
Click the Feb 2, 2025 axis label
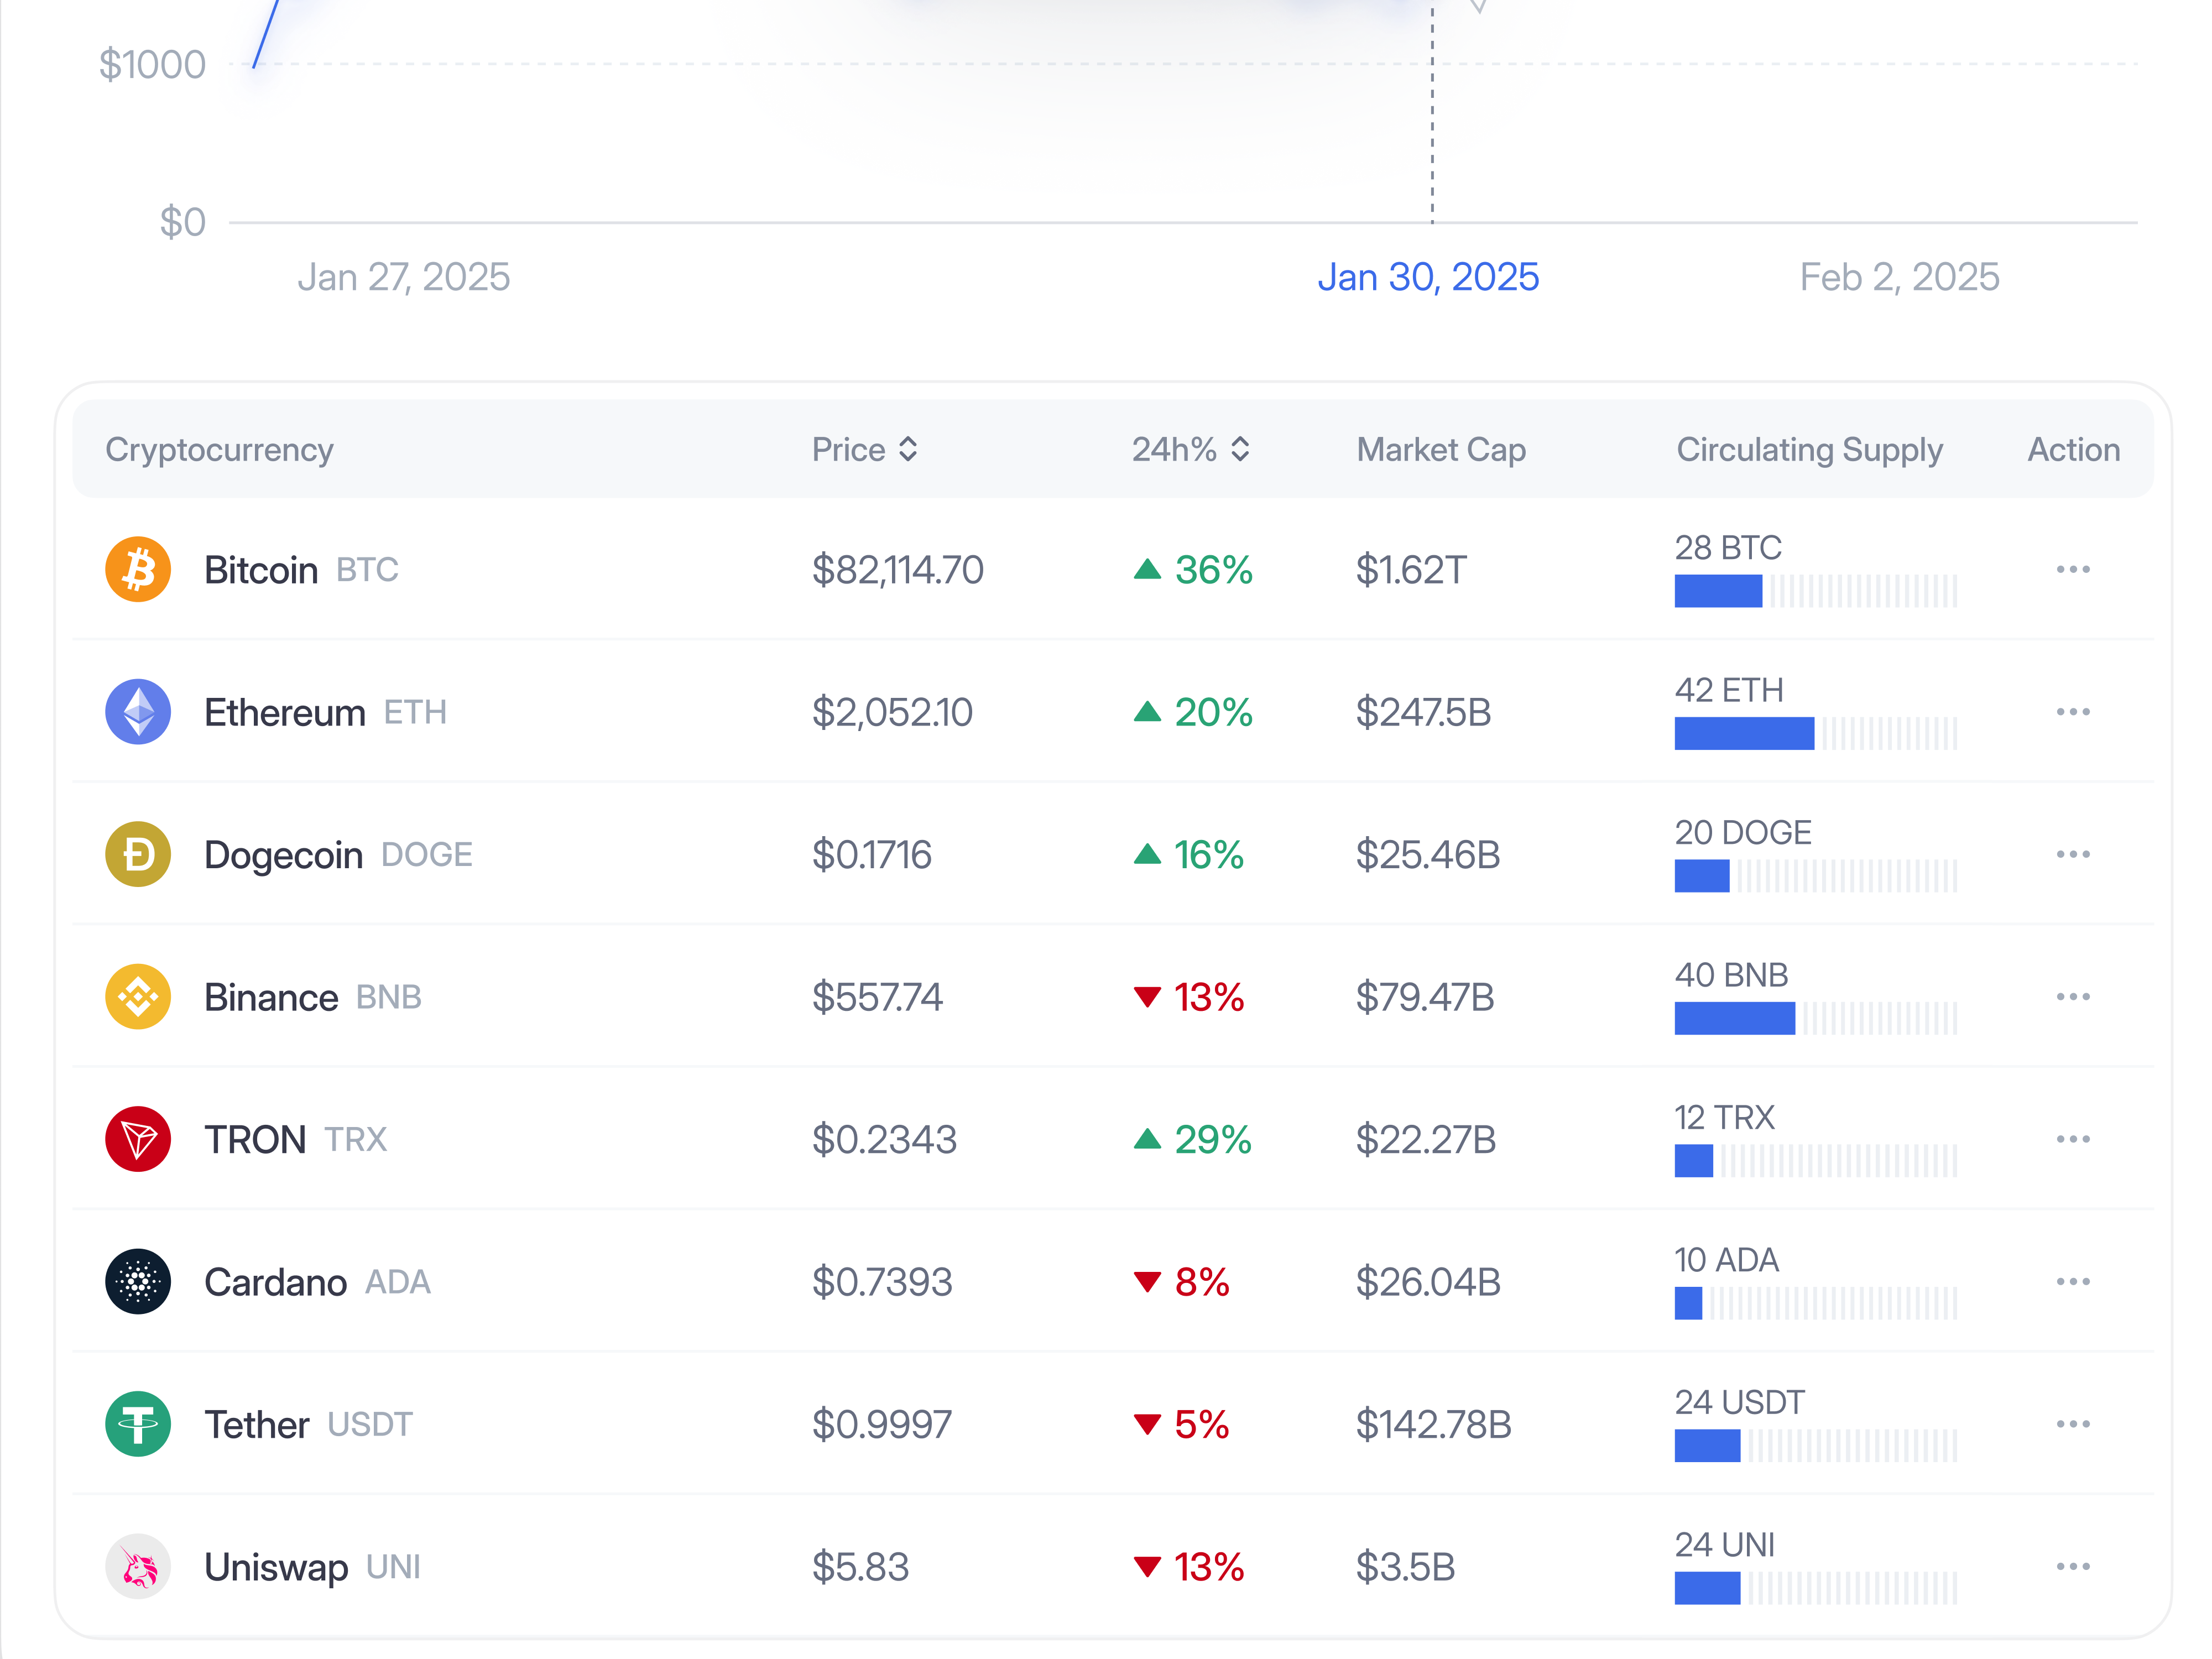tap(1899, 277)
